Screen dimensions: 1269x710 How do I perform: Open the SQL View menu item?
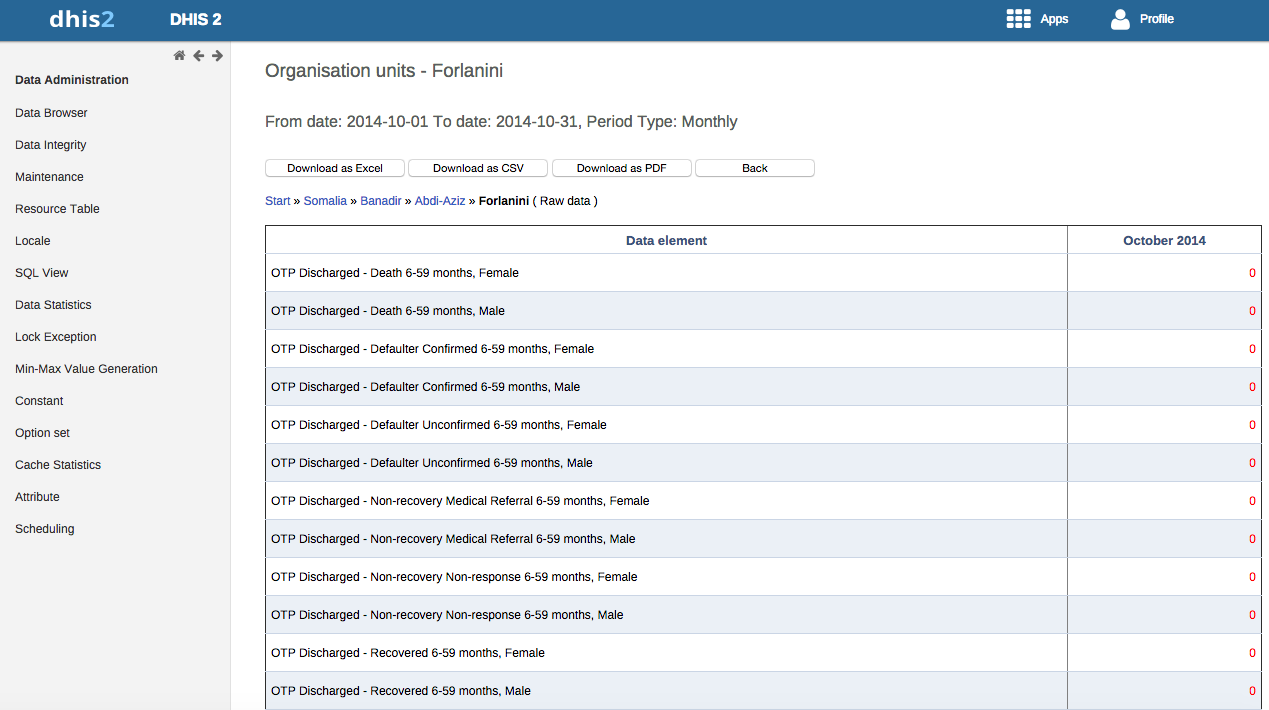(x=42, y=273)
